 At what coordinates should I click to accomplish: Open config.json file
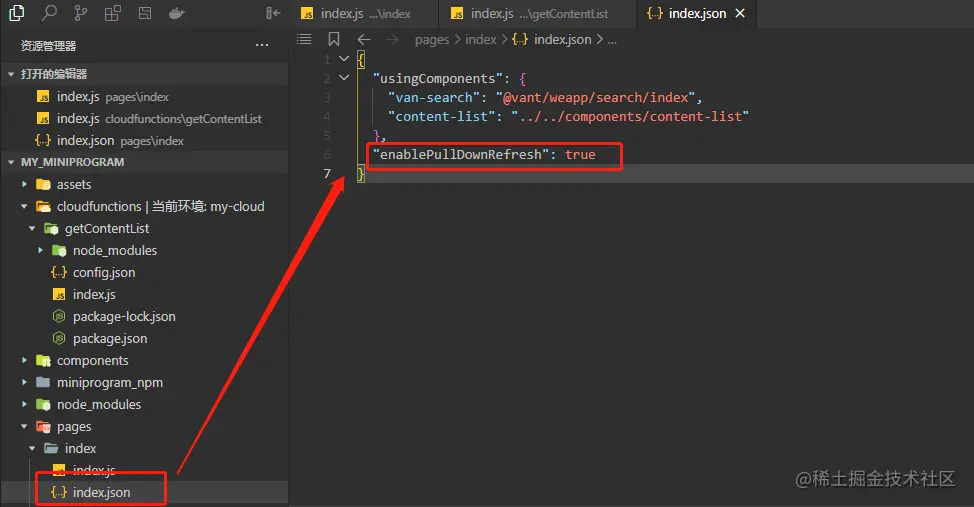point(144,272)
